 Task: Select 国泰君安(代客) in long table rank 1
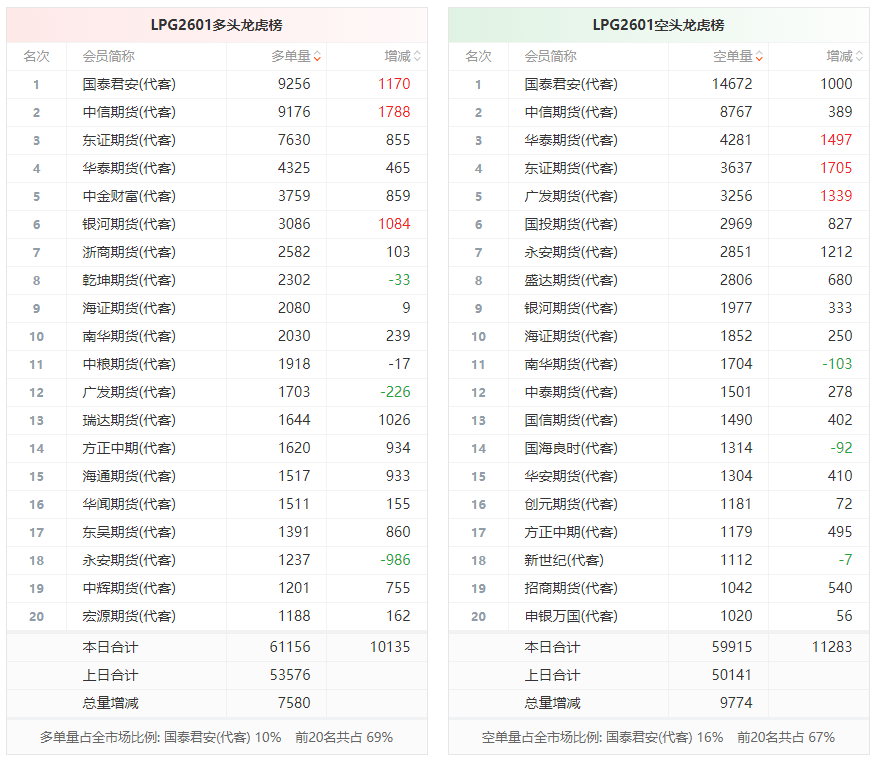coord(129,84)
